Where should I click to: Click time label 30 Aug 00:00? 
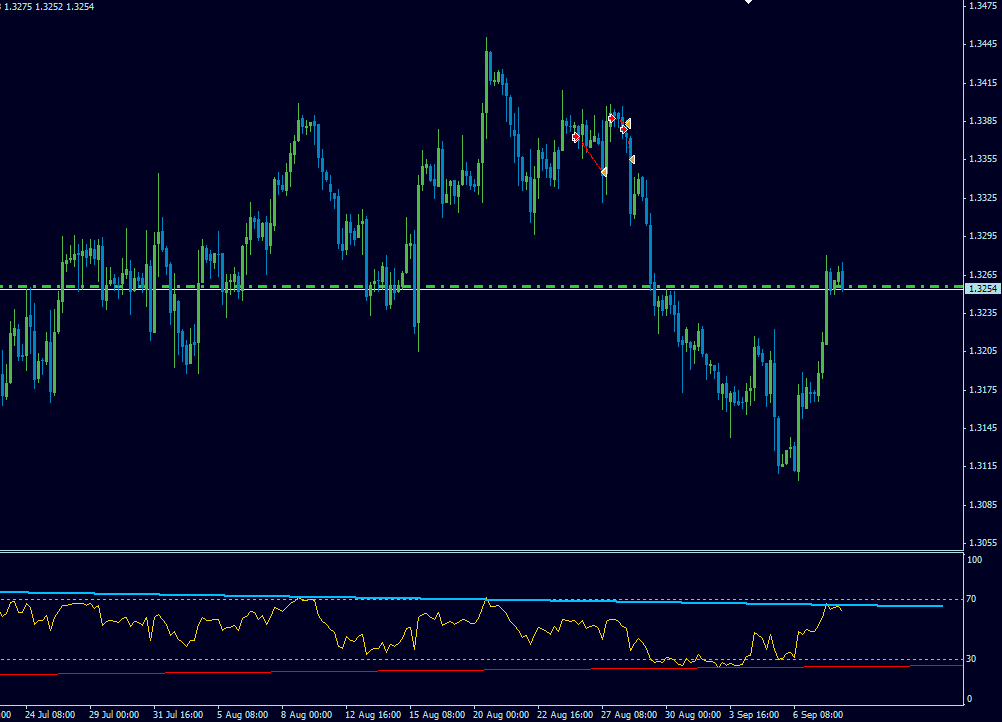point(693,714)
